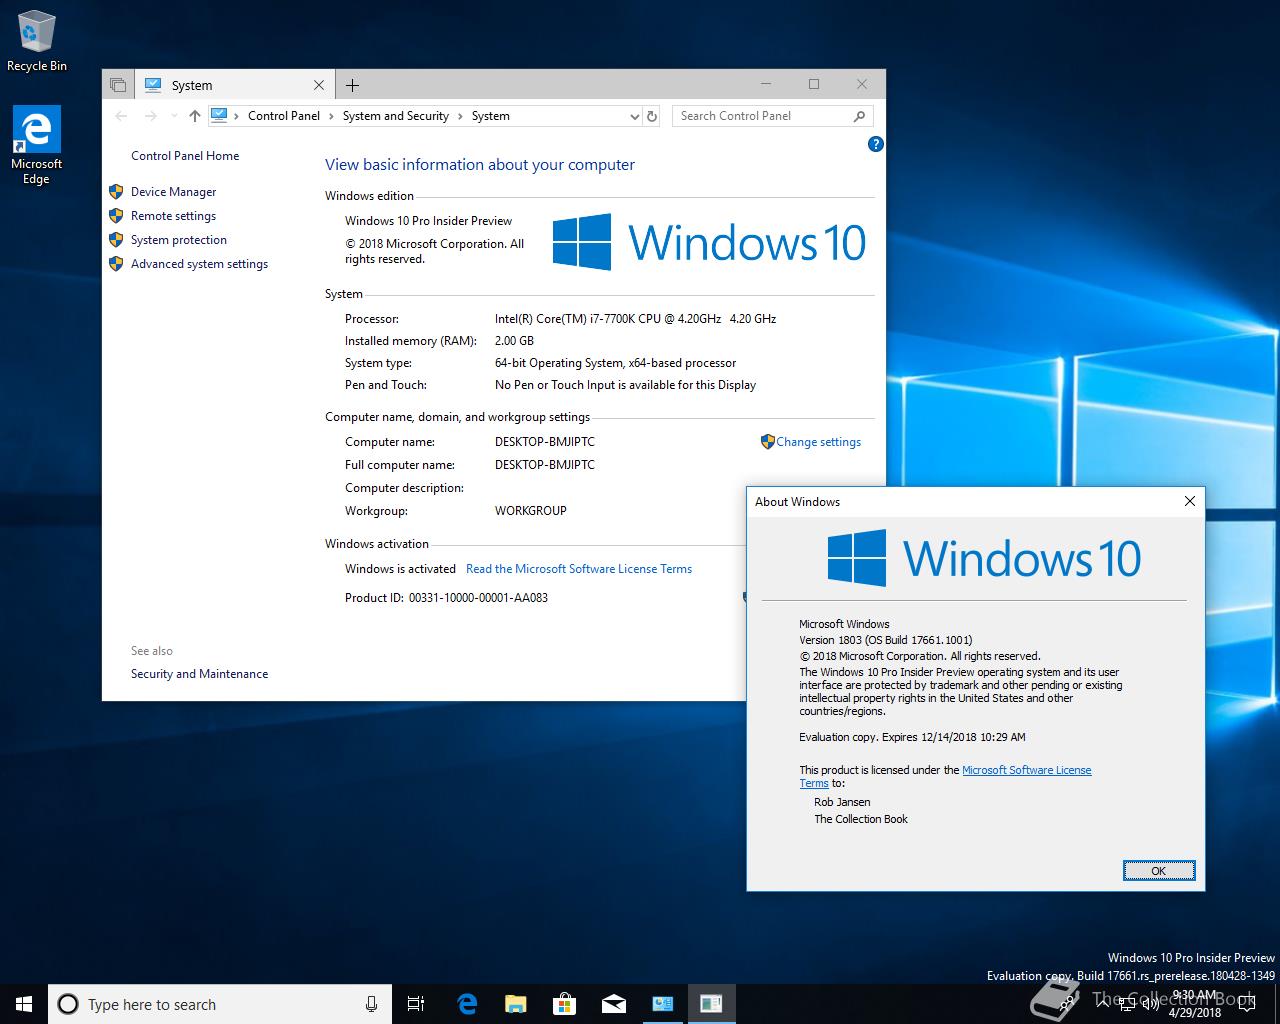Click System breadcrumb item
The height and width of the screenshot is (1024, 1280).
(x=491, y=116)
